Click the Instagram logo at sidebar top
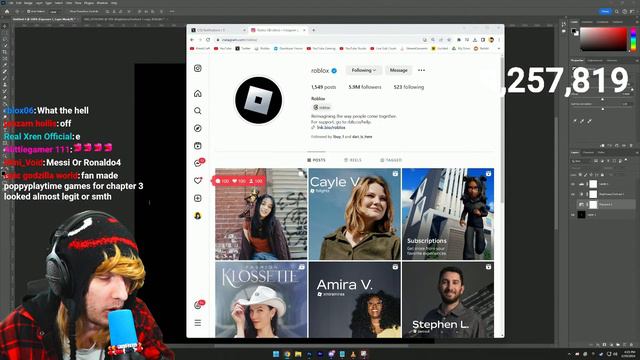Screen dimensions: 640x360 tap(198, 68)
